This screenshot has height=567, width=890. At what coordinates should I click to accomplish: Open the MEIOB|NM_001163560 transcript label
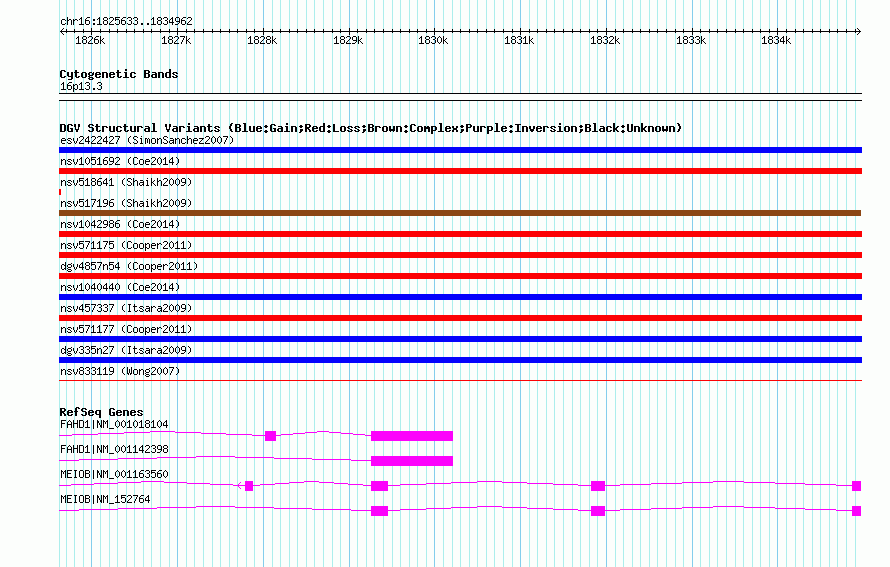[x=114, y=474]
